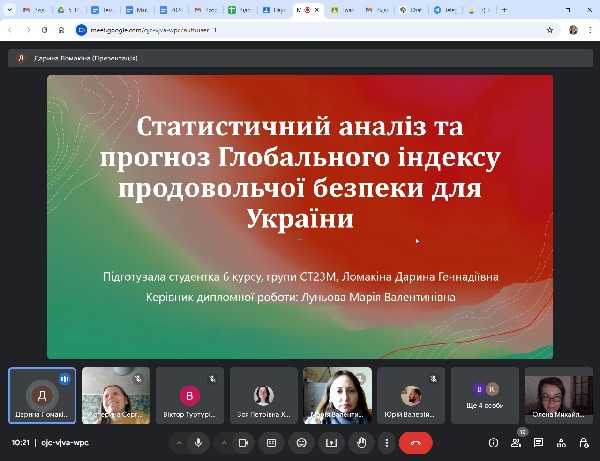This screenshot has width=600, height=461.
Task: Select the Віктор participant tile
Action: [x=190, y=395]
